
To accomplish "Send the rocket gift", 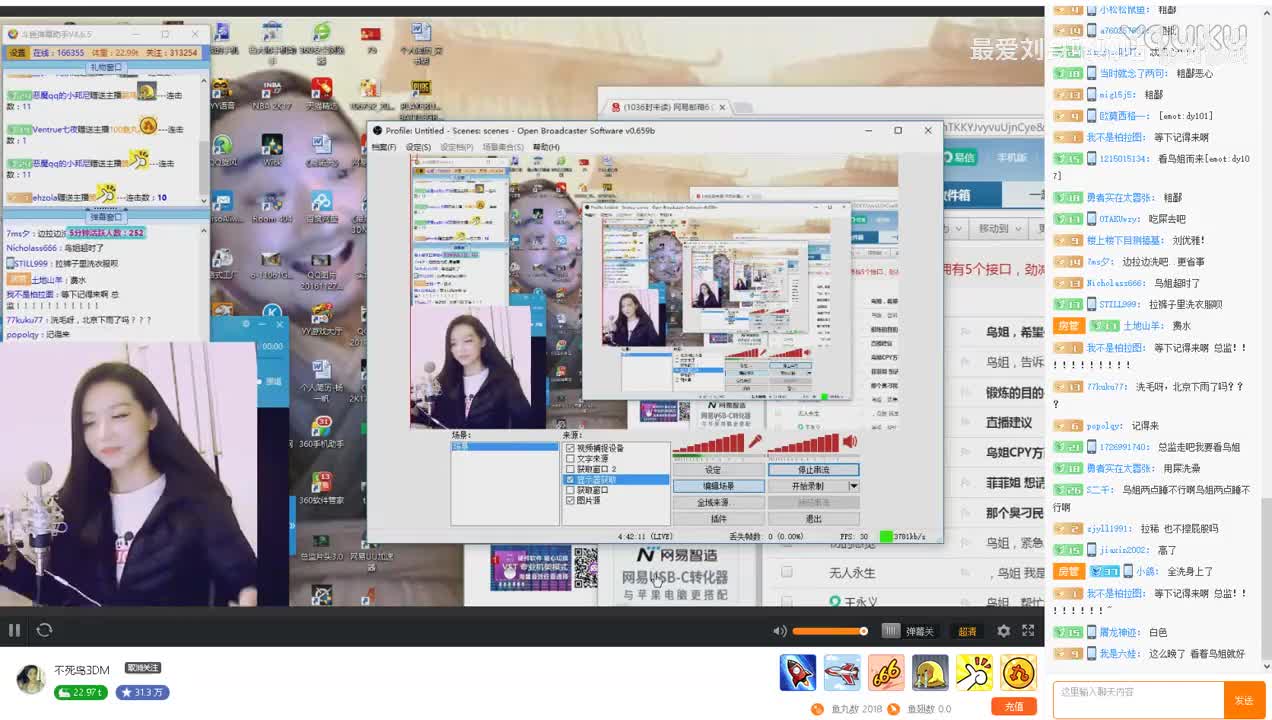I will tap(798, 673).
